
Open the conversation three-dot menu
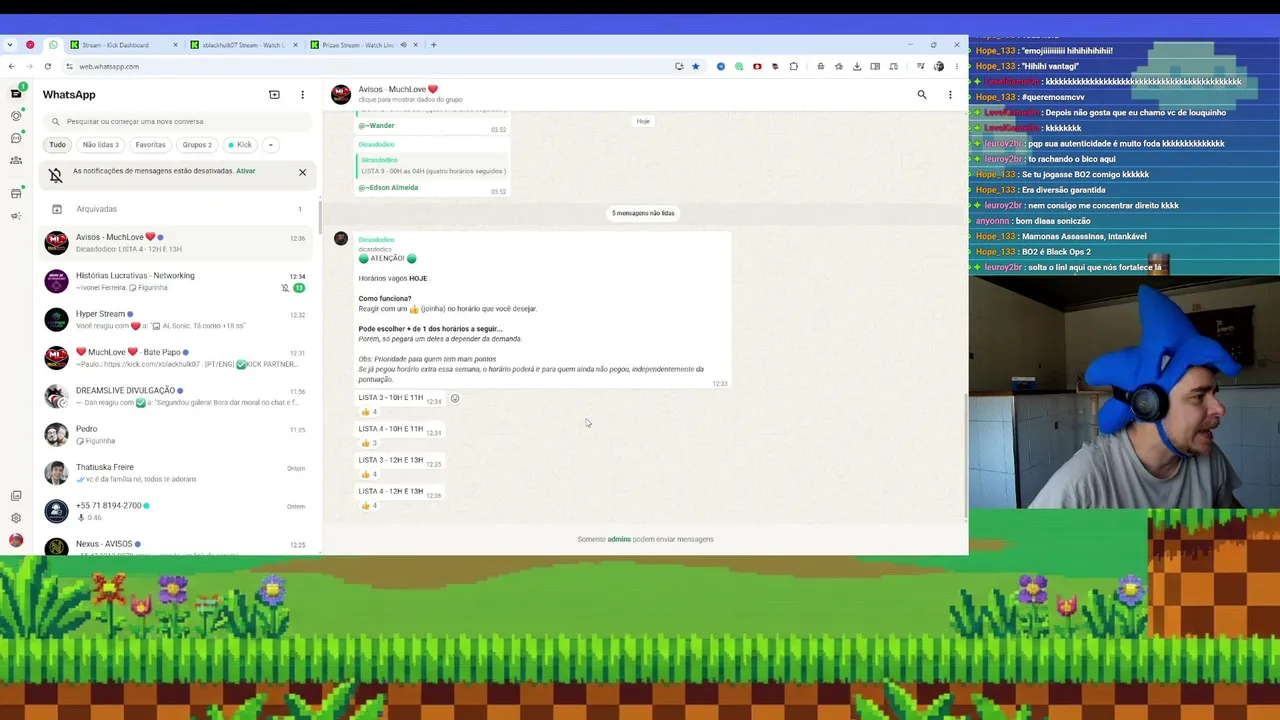tap(950, 95)
